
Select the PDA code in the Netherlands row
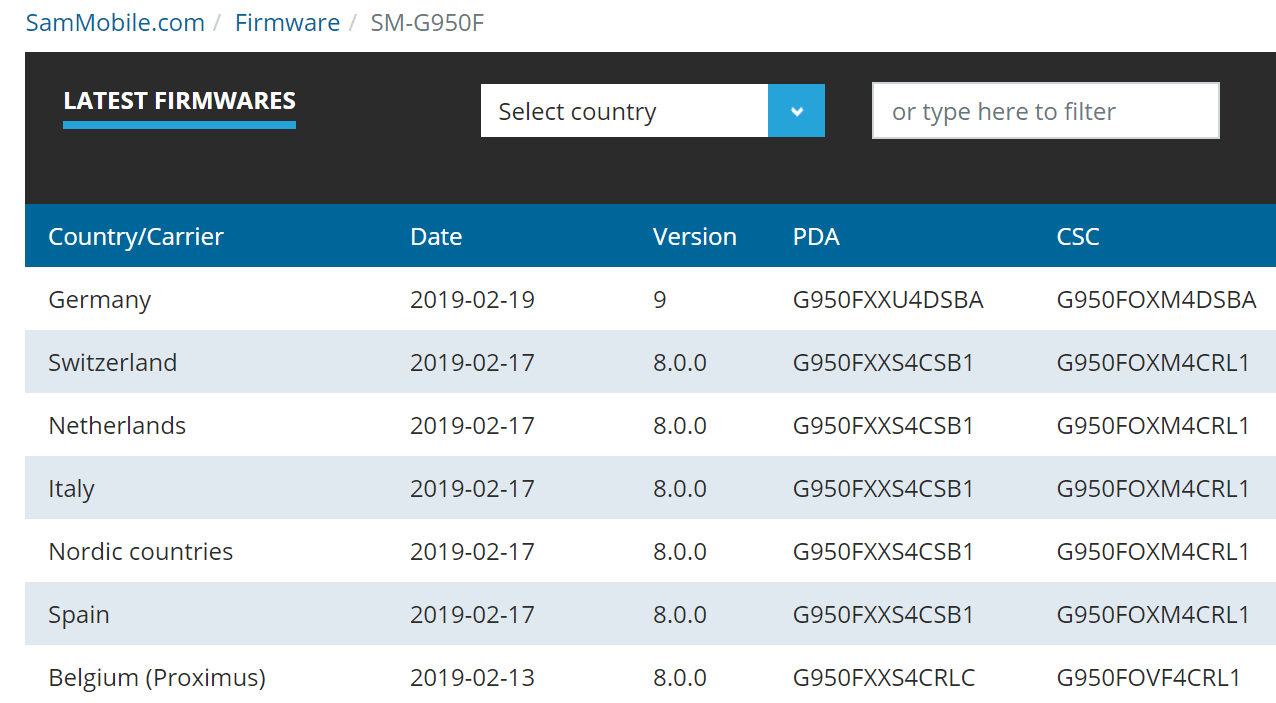883,426
